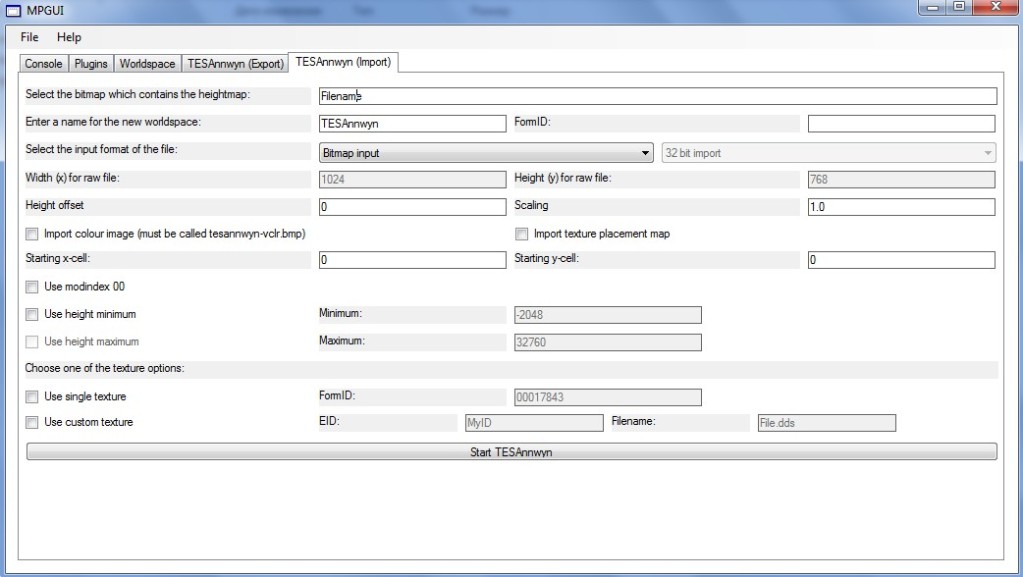The width and height of the screenshot is (1023, 577).
Task: Expand the Bitmap input format dropdown
Action: pyautogui.click(x=486, y=153)
